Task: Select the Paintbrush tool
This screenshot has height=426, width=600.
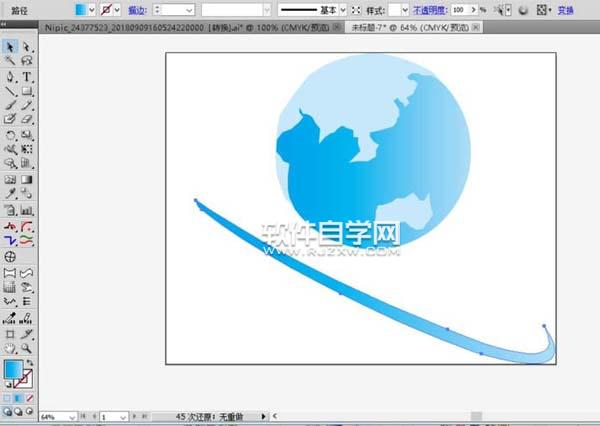Action: tap(10, 105)
